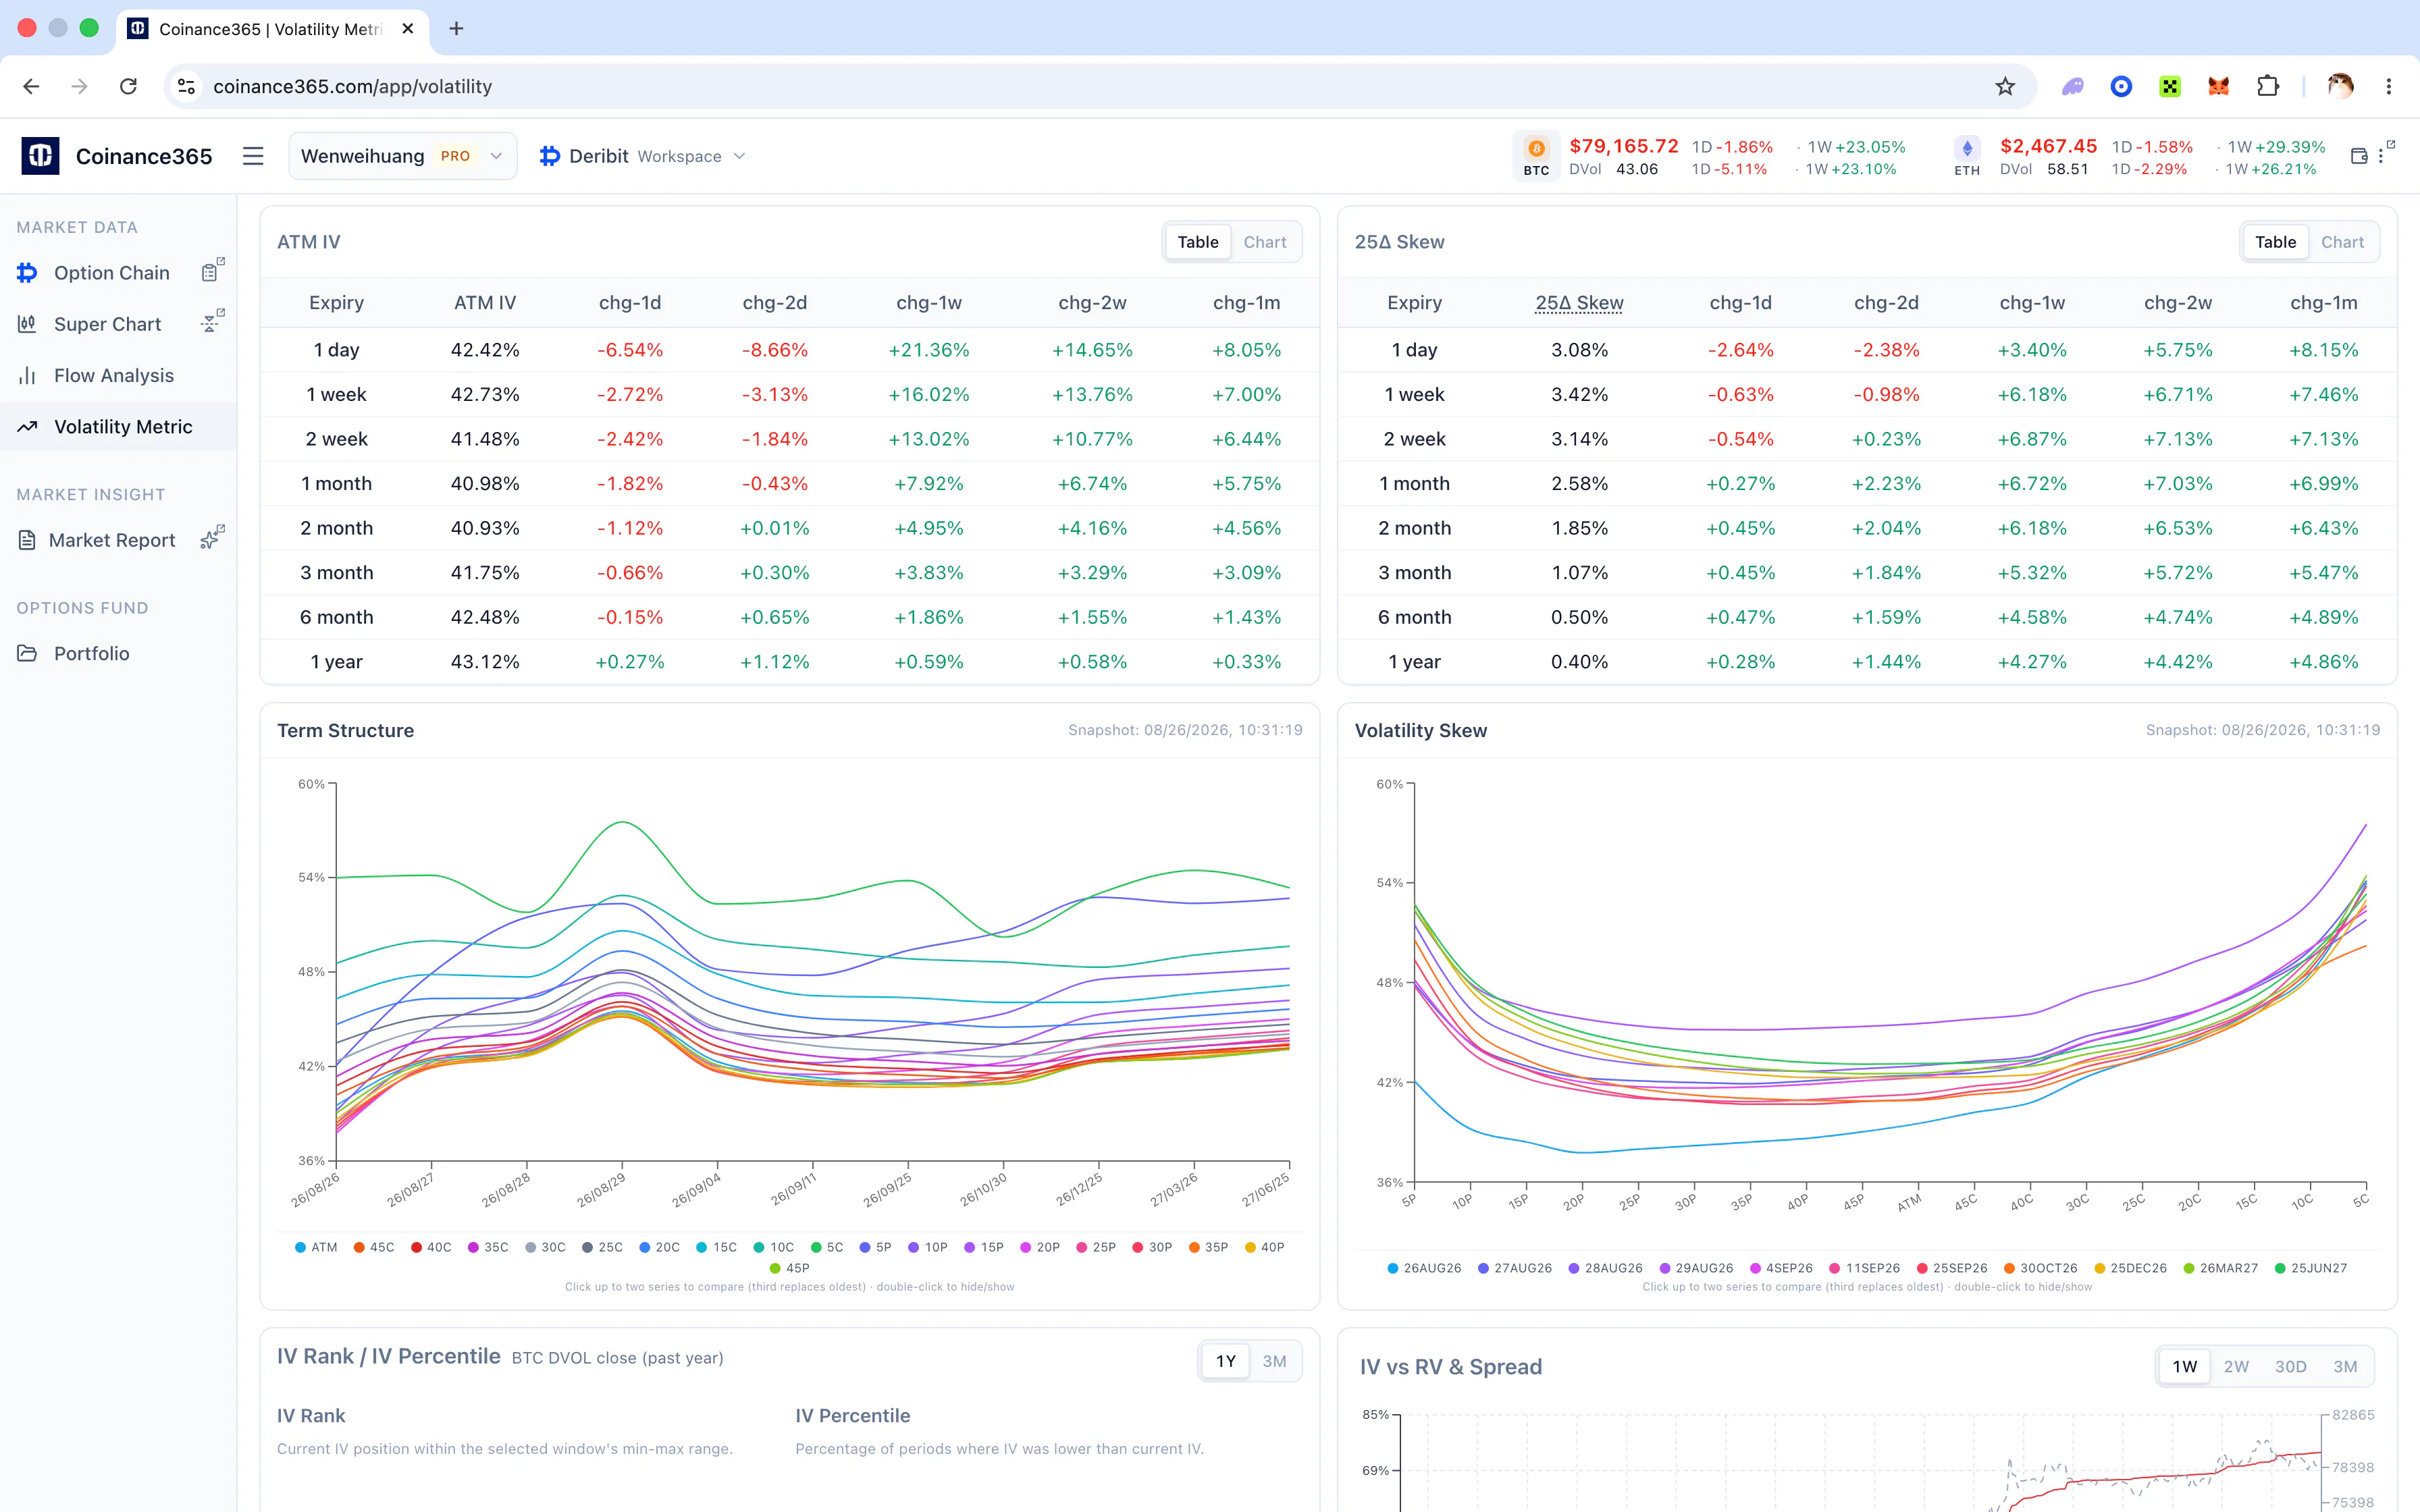Click the header pop-out more icon
The height and width of the screenshot is (1512, 2420).
point(2385,152)
